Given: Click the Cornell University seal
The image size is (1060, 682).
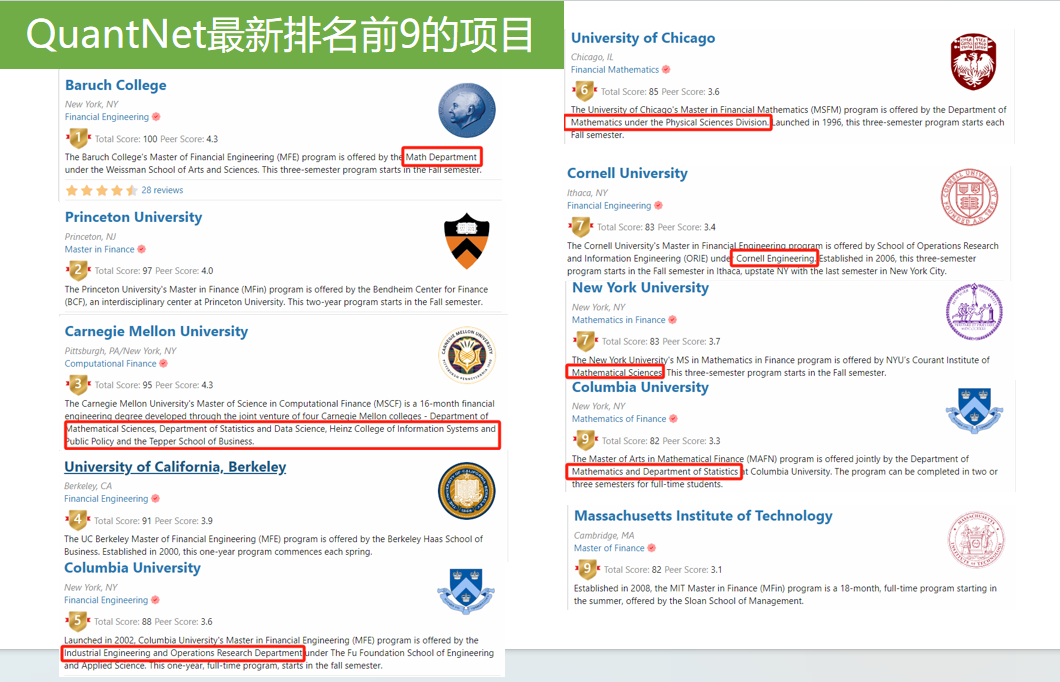Looking at the screenshot, I should (969, 197).
